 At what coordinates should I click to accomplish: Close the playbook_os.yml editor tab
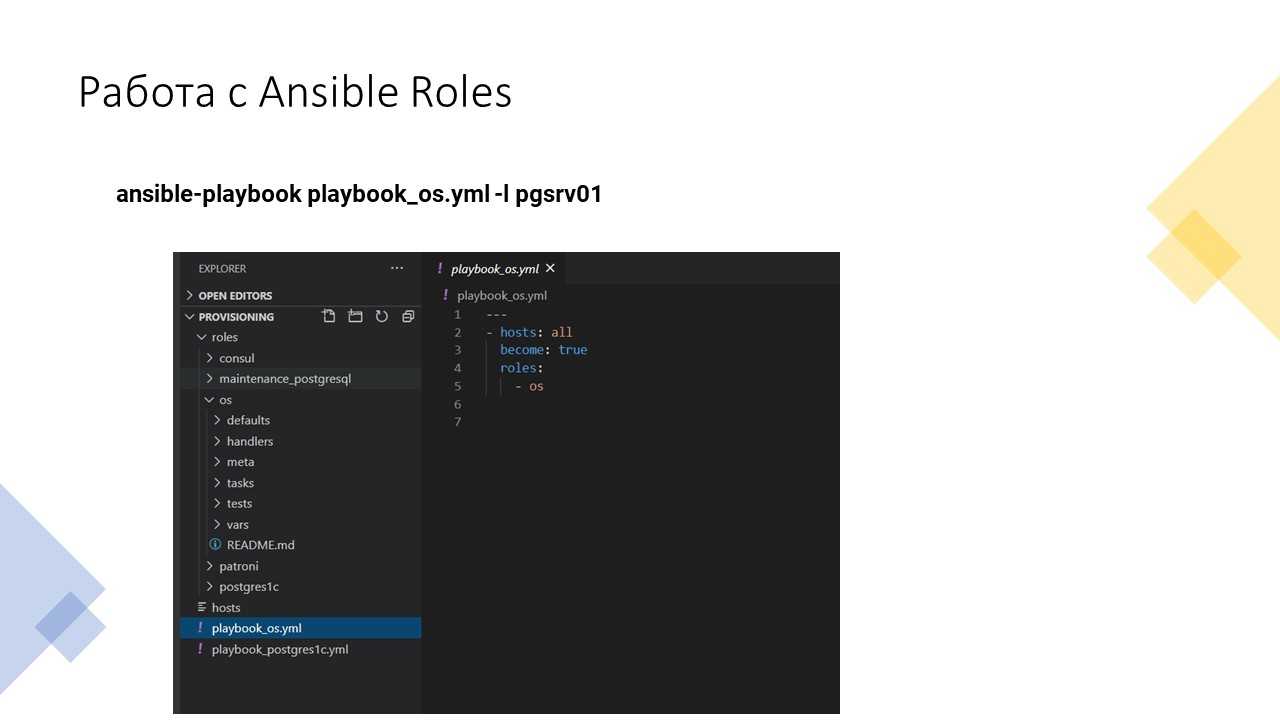550,268
